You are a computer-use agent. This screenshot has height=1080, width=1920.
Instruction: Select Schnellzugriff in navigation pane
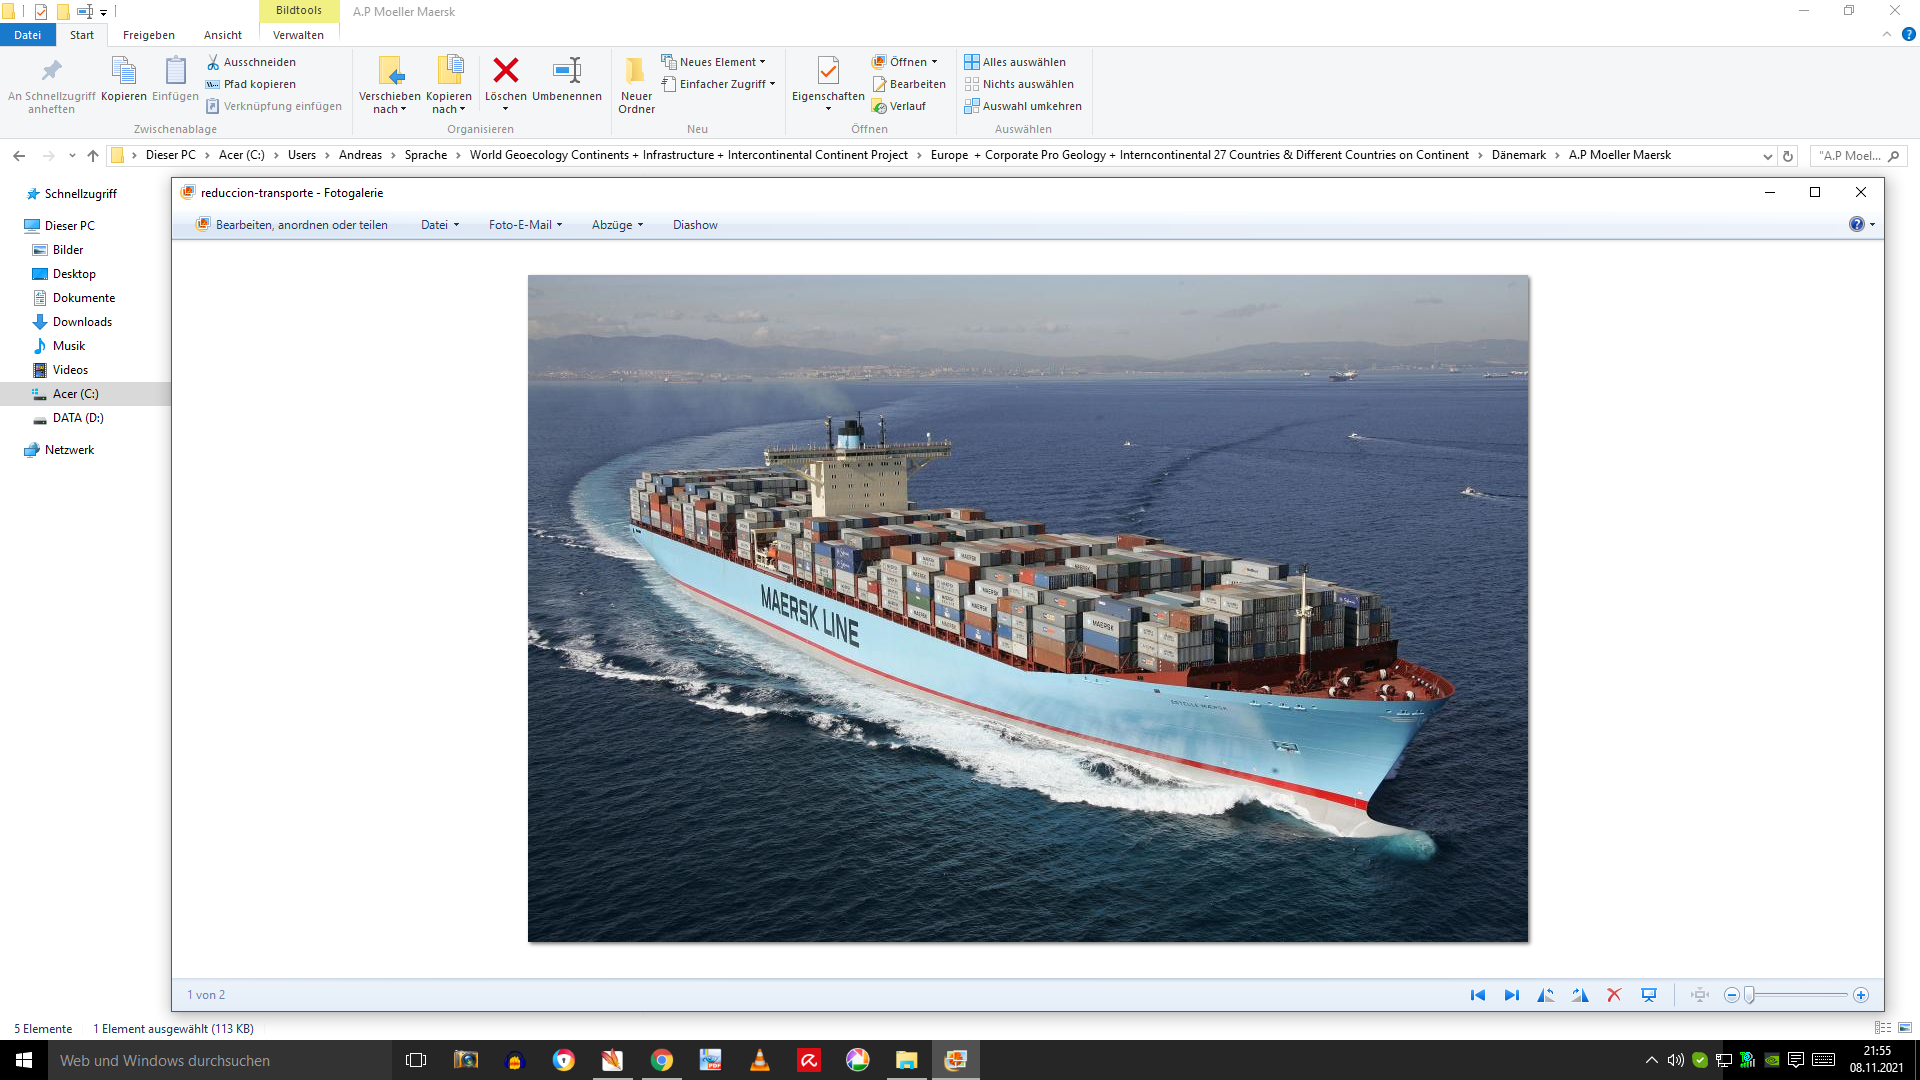[80, 194]
